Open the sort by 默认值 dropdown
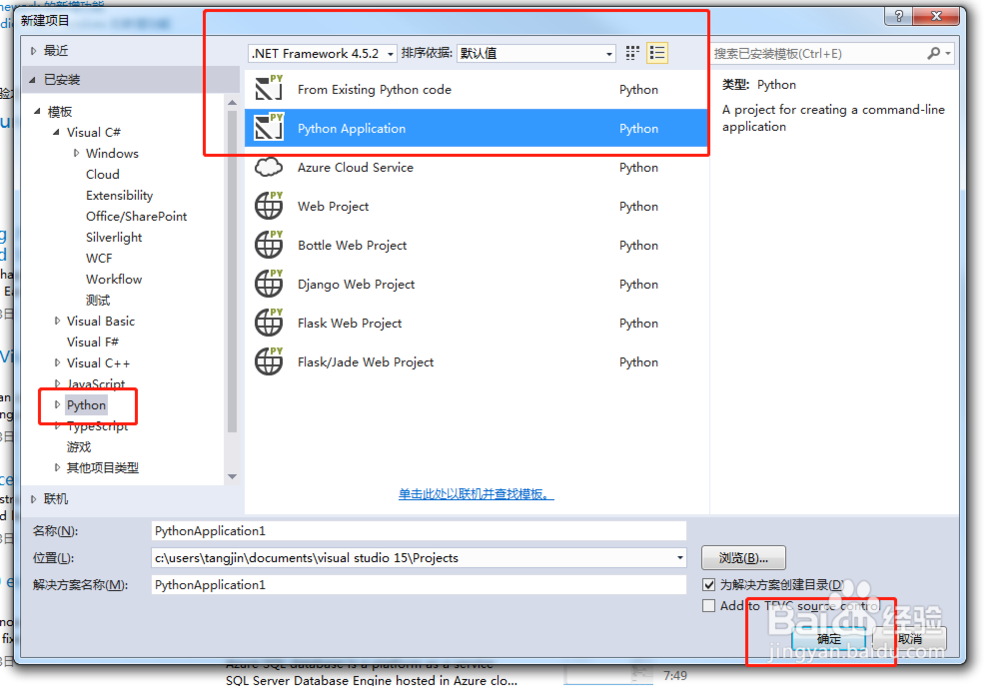 pos(536,54)
